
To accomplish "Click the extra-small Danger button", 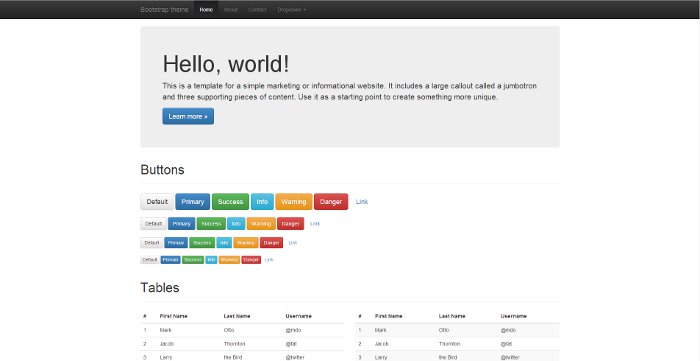I will tap(251, 260).
